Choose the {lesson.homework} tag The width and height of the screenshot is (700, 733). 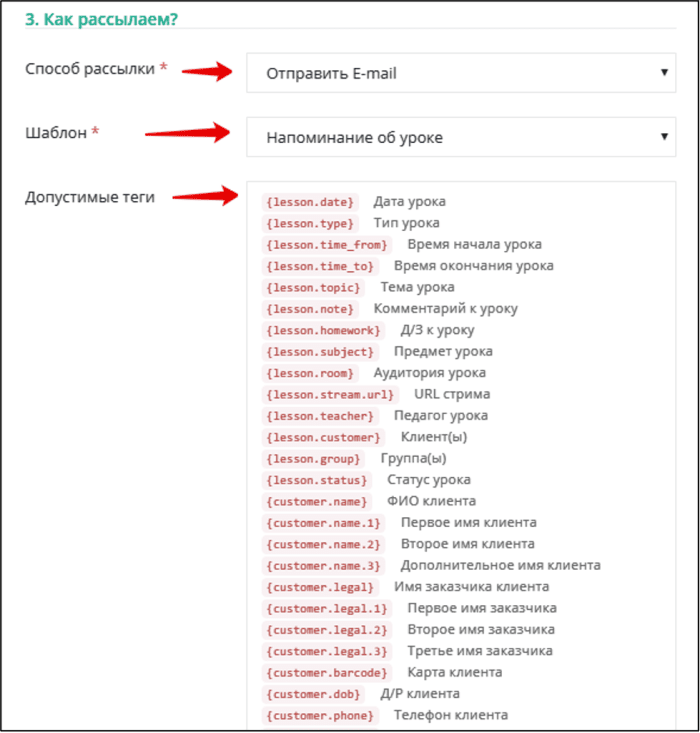click(x=324, y=331)
